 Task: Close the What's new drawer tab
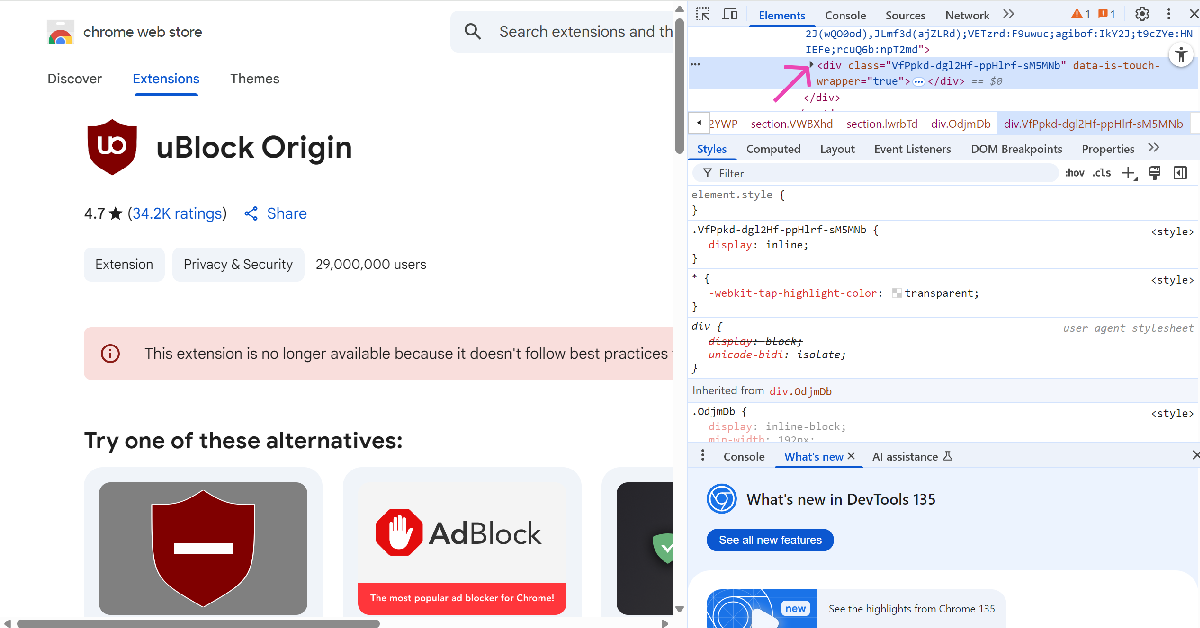click(852, 456)
